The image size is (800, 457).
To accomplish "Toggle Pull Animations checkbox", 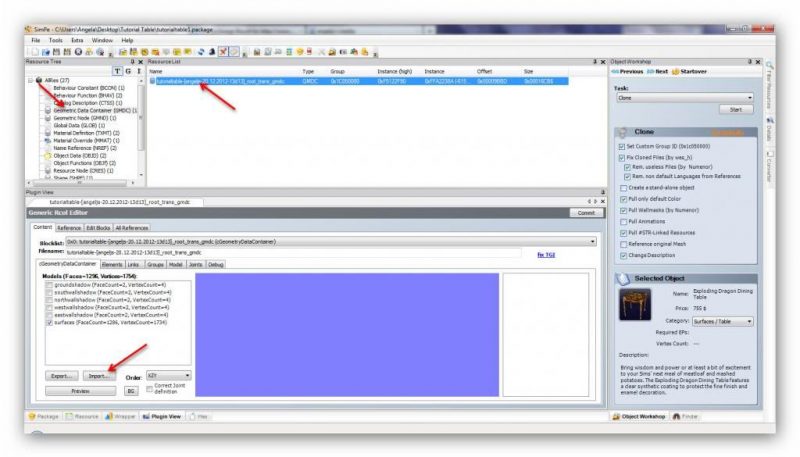I will coord(622,221).
